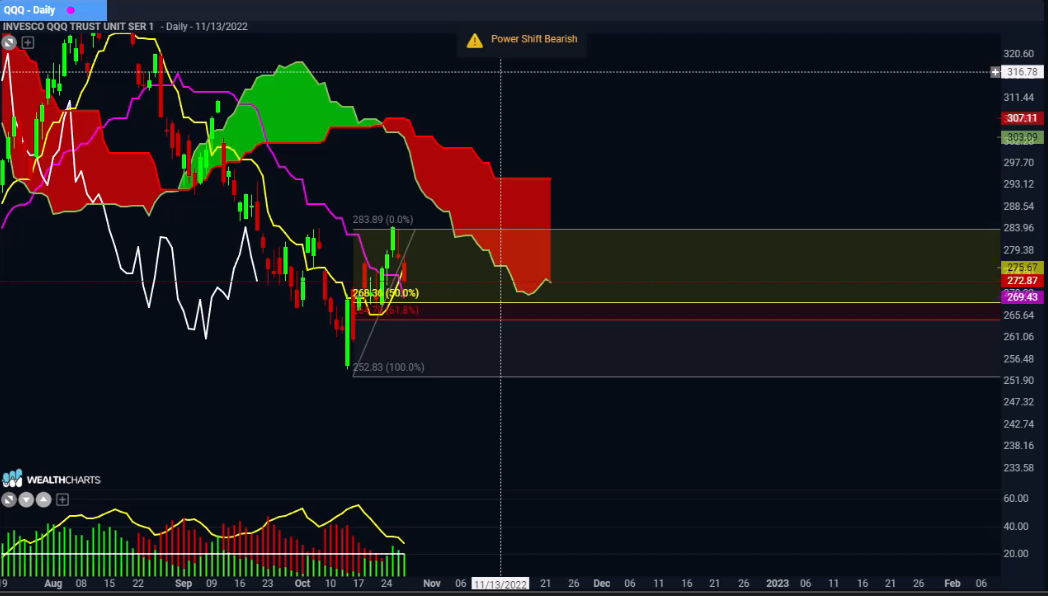Click the 251.90 price axis value
Screen dimensions: 1048x596
[x=1019, y=380]
